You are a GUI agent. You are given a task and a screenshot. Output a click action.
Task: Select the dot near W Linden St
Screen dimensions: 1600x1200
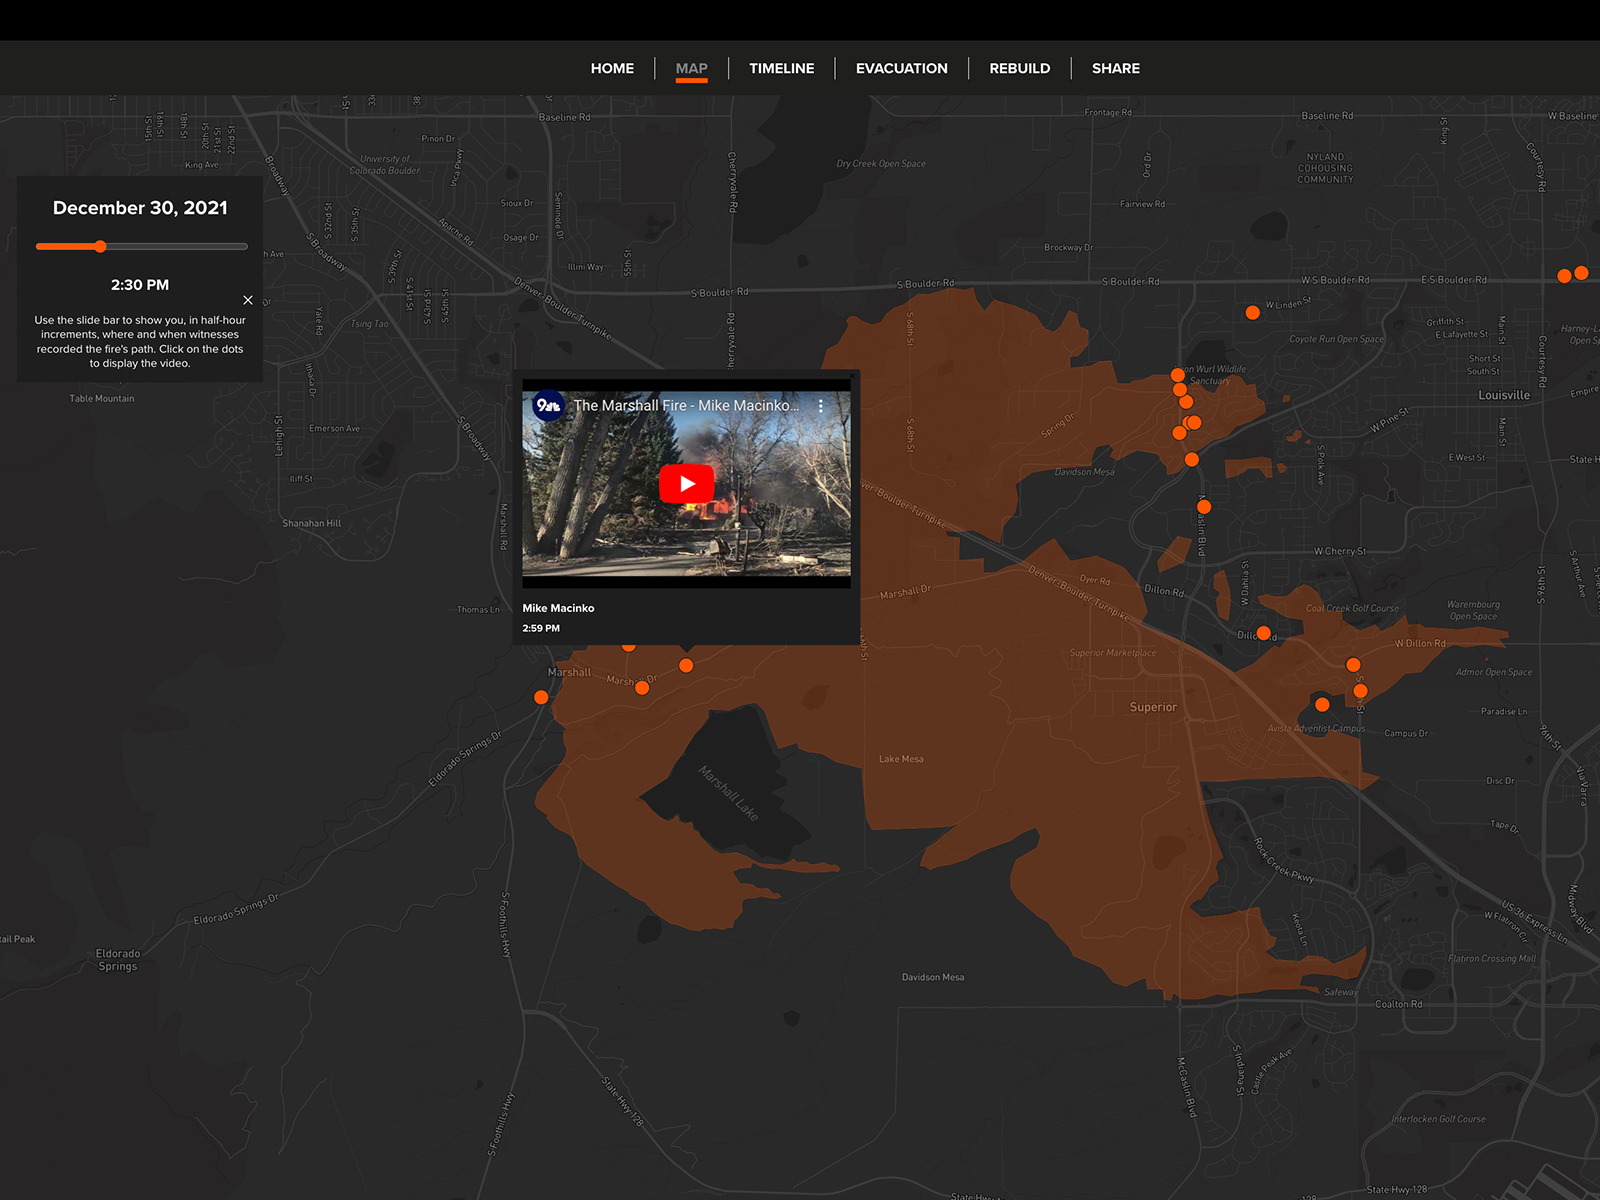[1252, 312]
